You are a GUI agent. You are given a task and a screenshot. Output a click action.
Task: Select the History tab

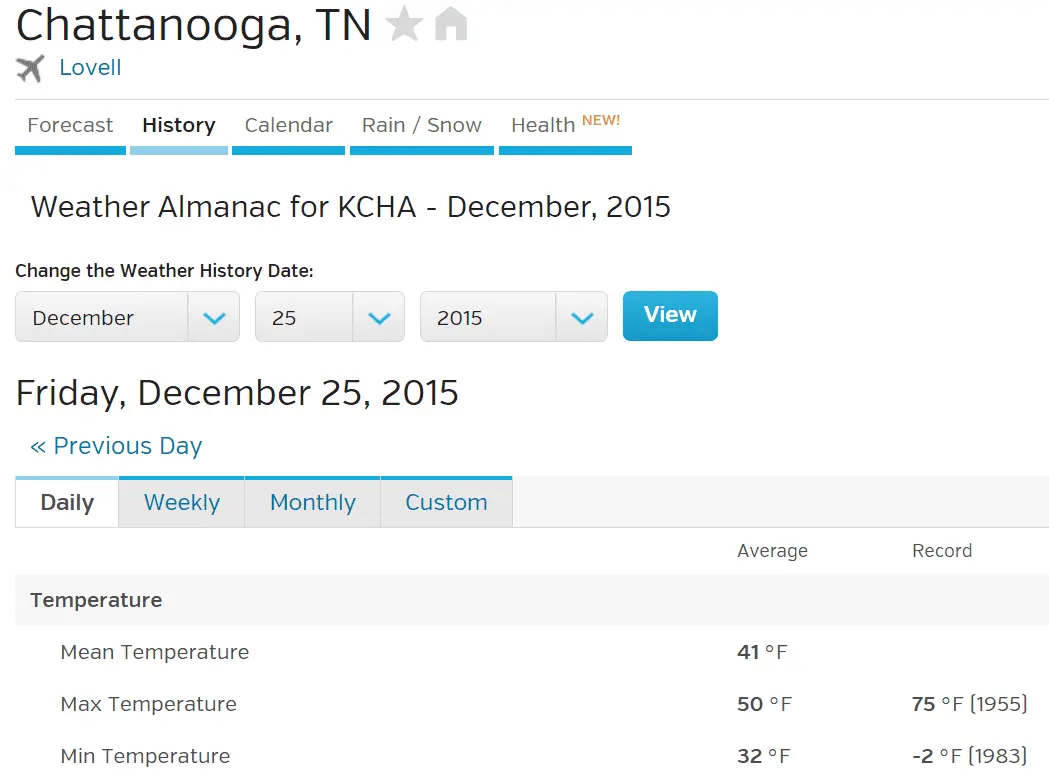(x=178, y=126)
